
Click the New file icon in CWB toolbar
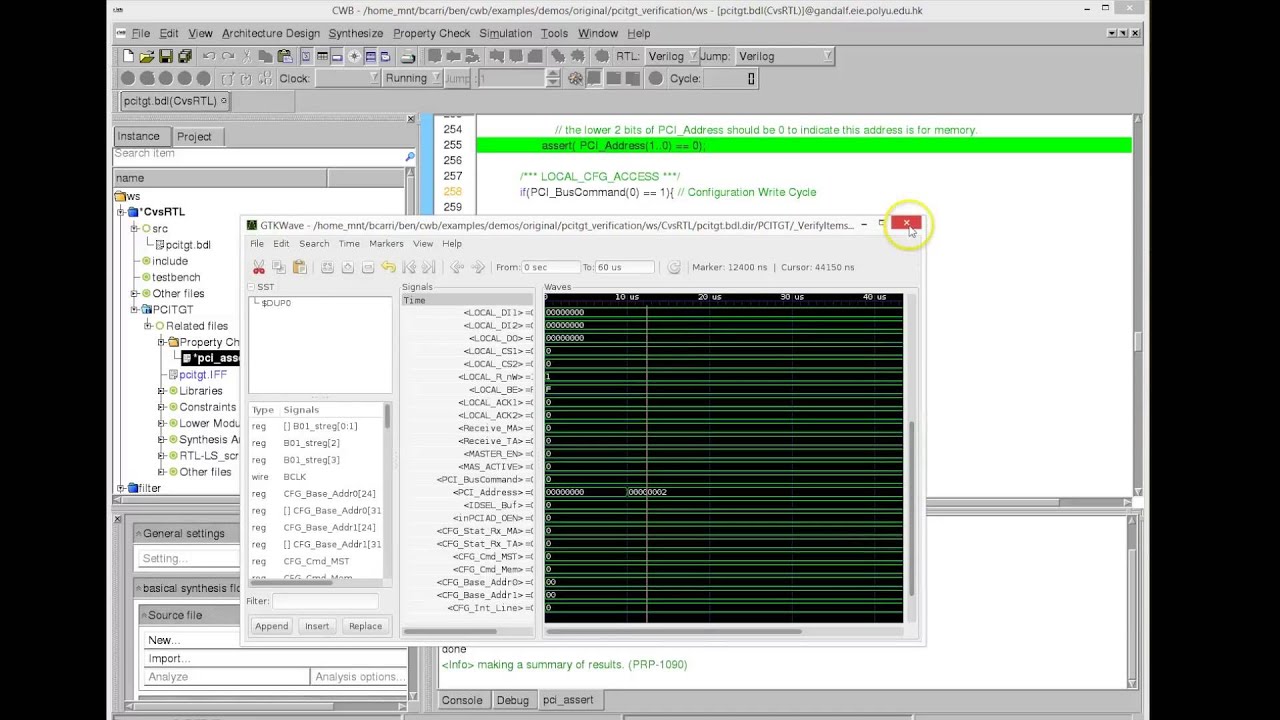pos(128,56)
